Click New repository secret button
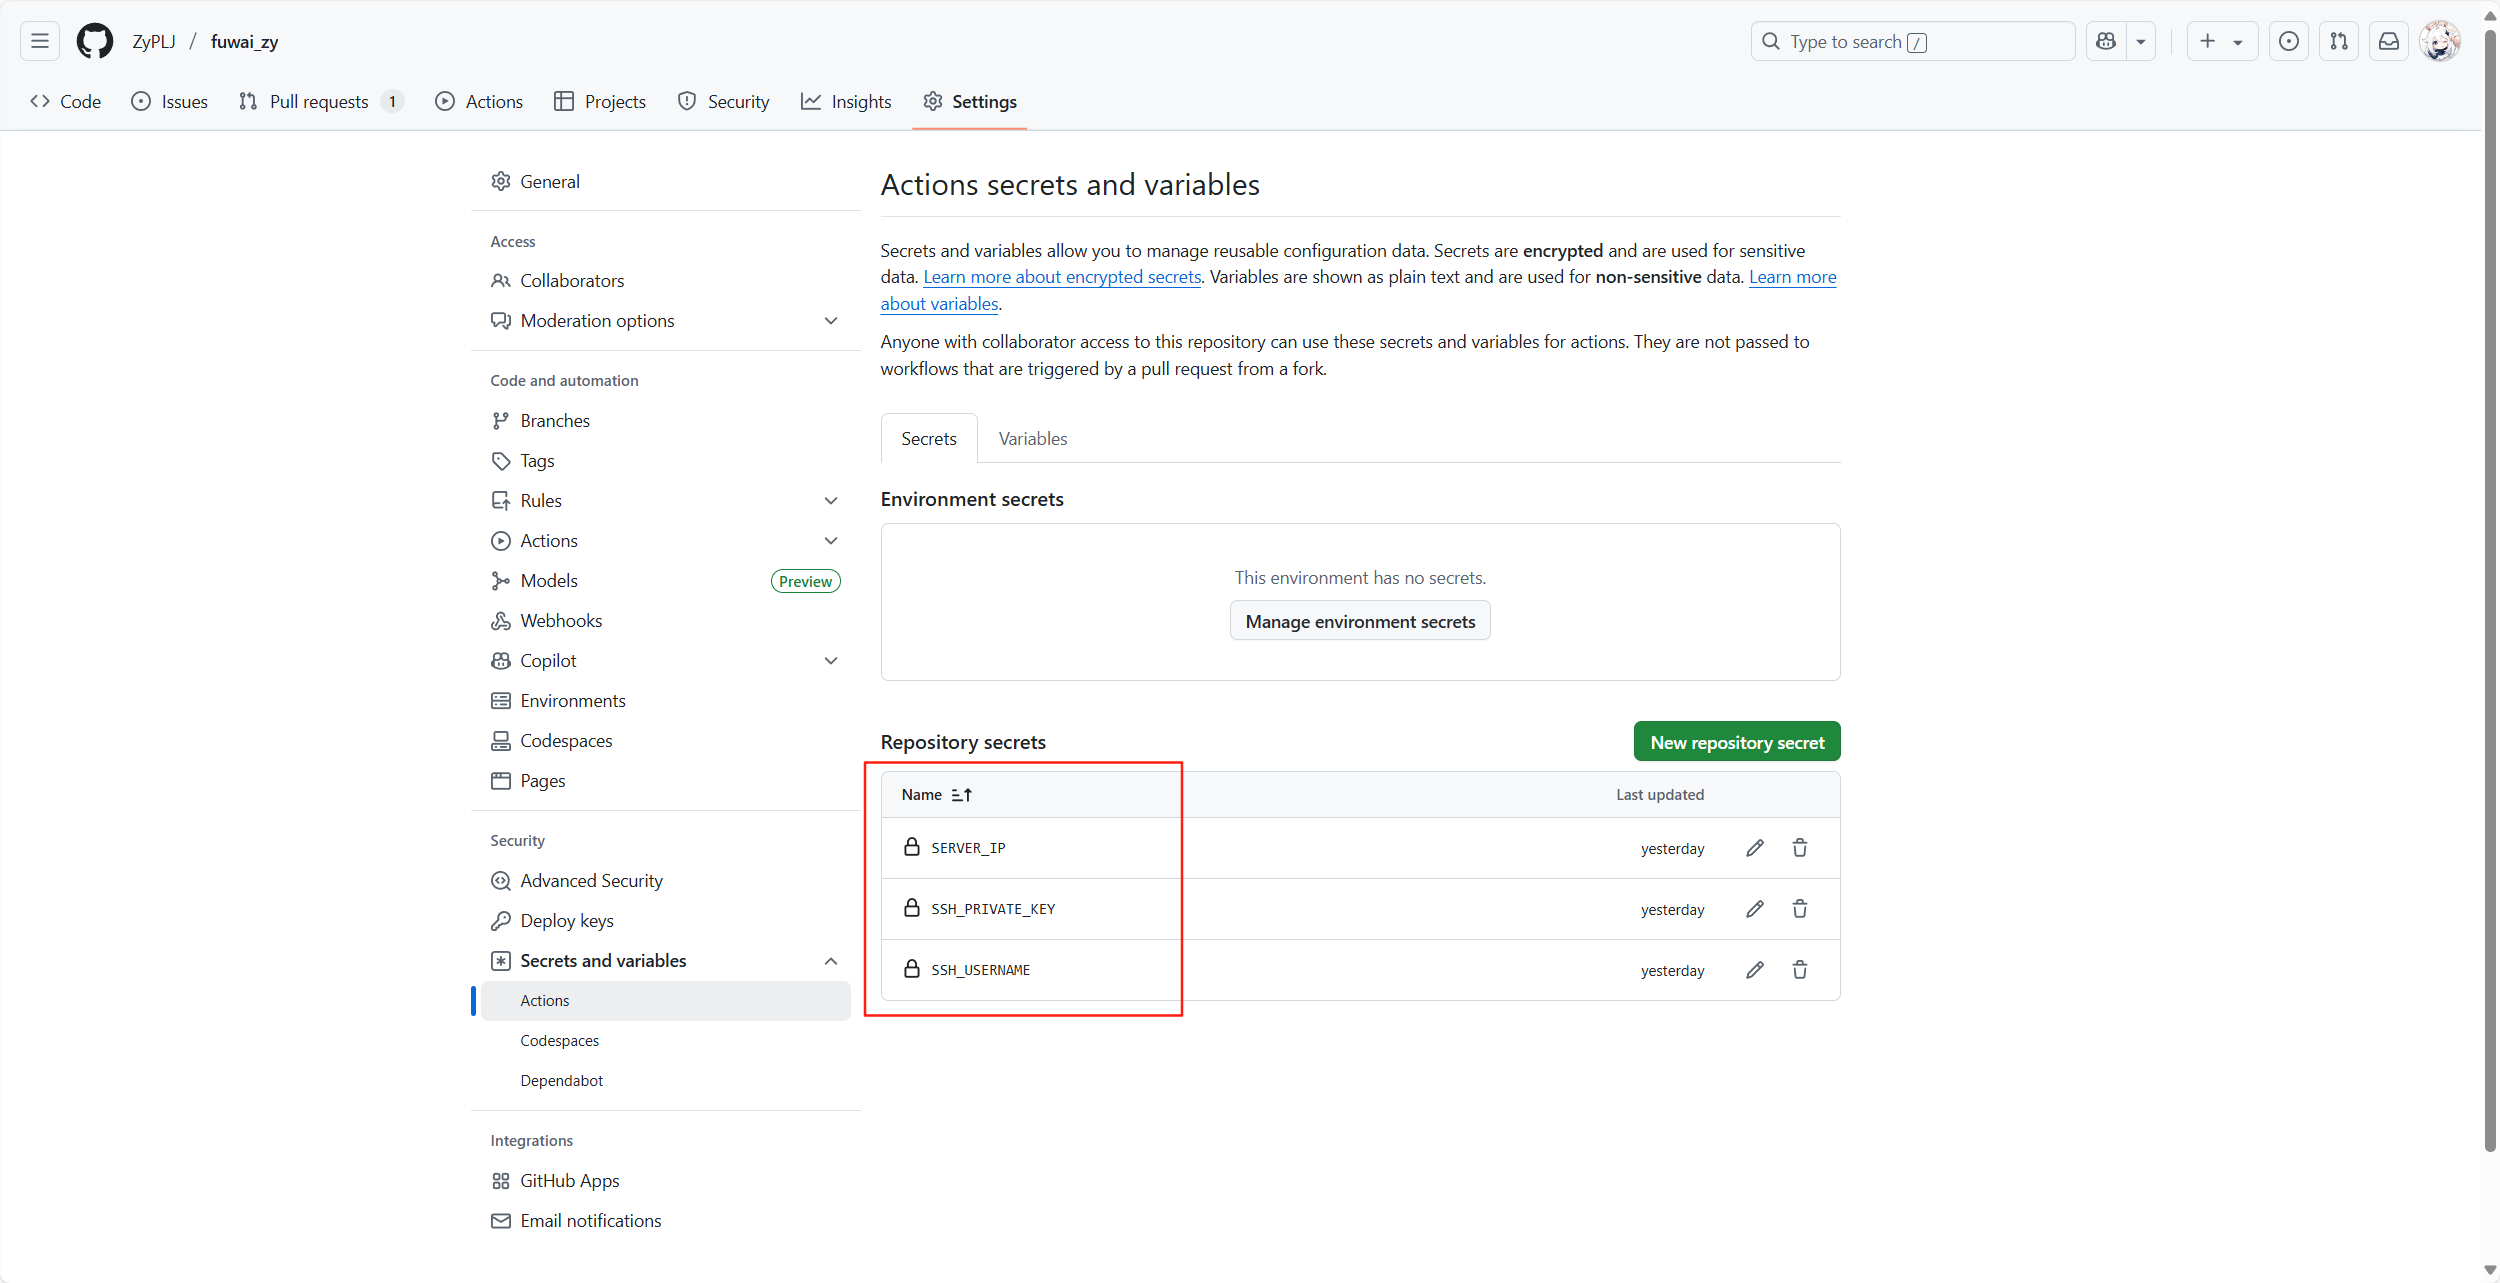2500x1283 pixels. coord(1736,742)
